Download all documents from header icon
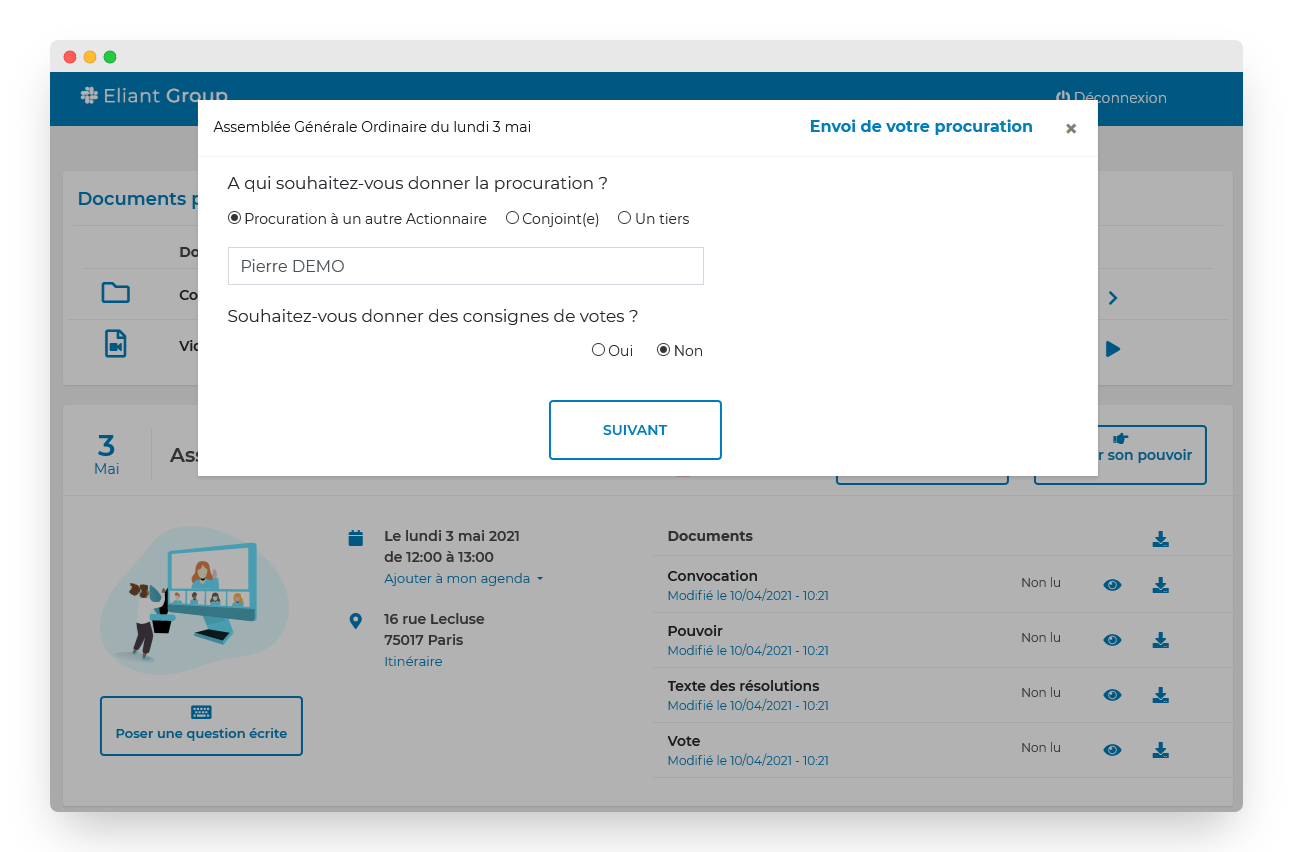The width and height of the screenshot is (1293, 852). click(1160, 539)
